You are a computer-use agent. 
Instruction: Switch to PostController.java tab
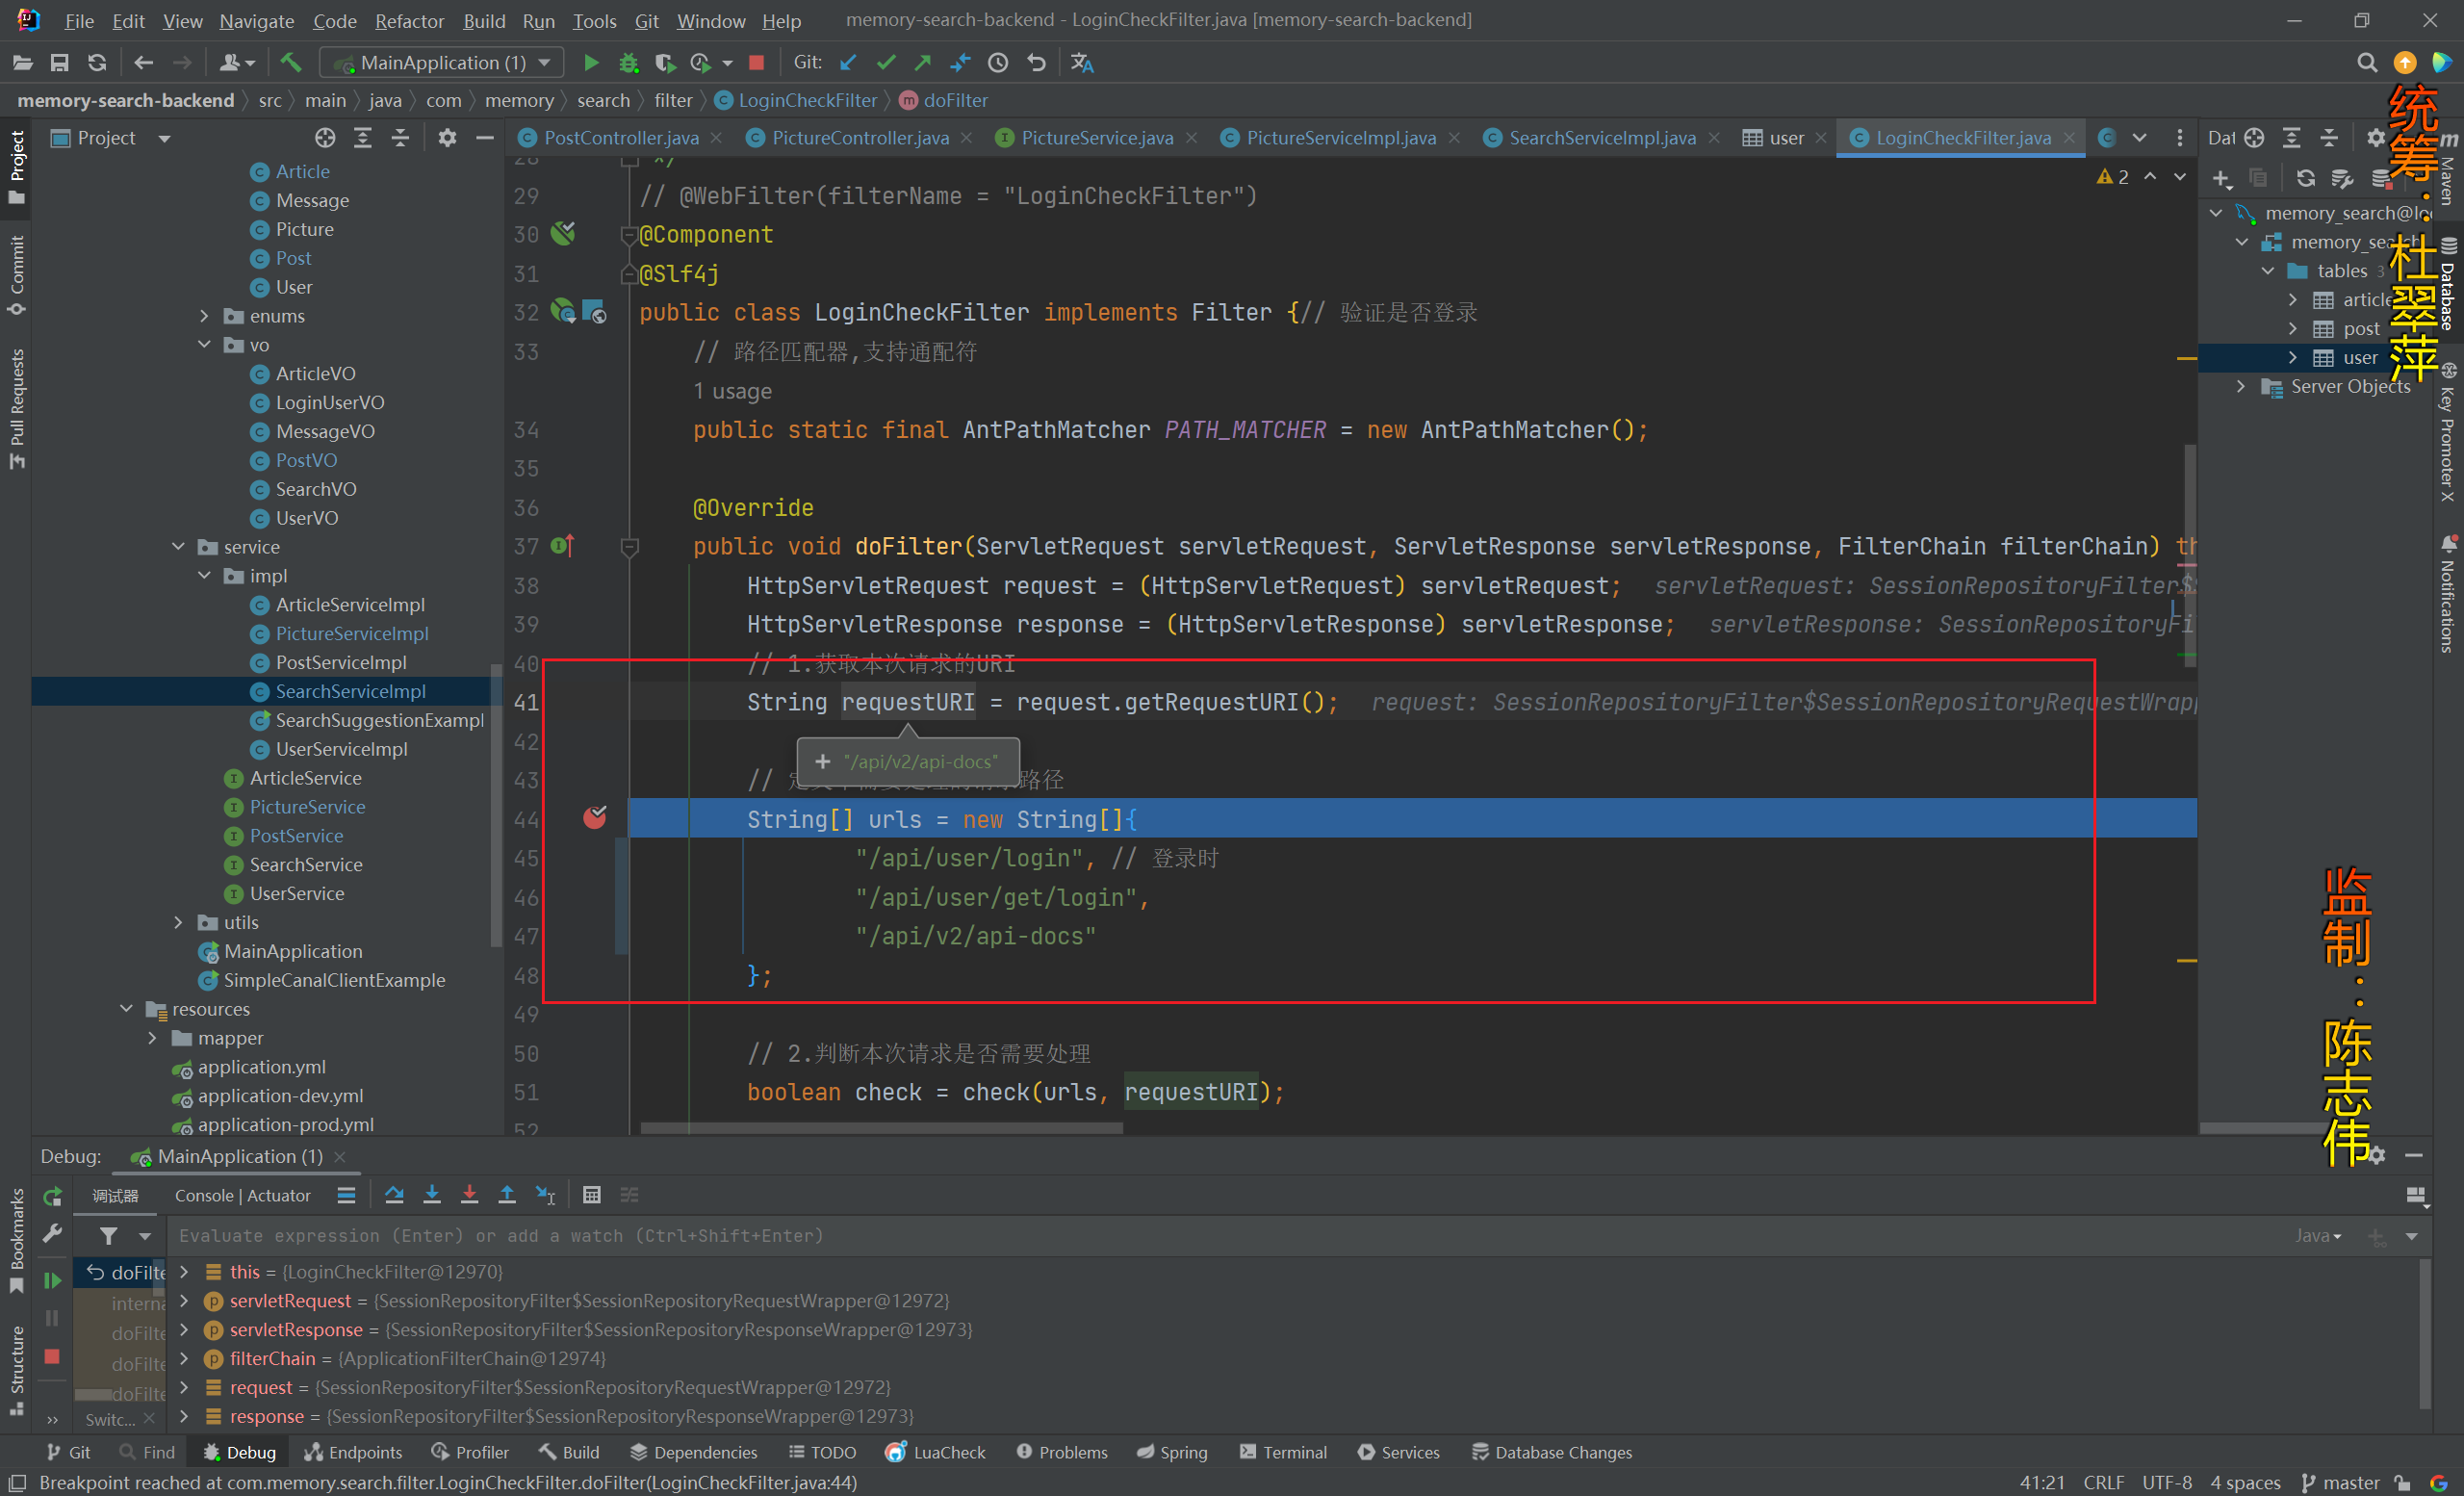pyautogui.click(x=620, y=138)
